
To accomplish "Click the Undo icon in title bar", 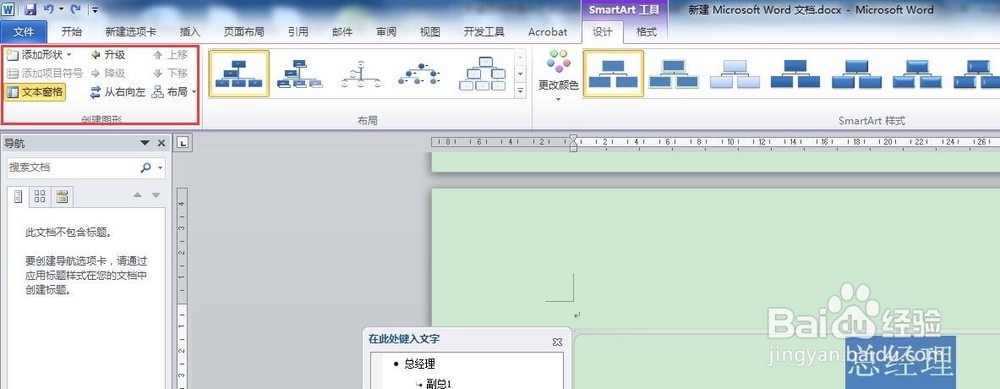I will [x=49, y=10].
